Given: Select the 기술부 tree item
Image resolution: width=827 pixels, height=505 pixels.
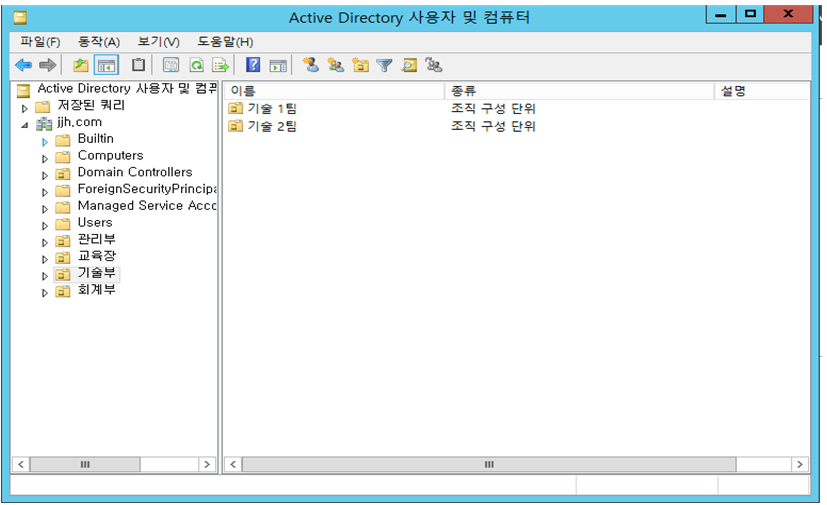Looking at the screenshot, I should [97, 273].
